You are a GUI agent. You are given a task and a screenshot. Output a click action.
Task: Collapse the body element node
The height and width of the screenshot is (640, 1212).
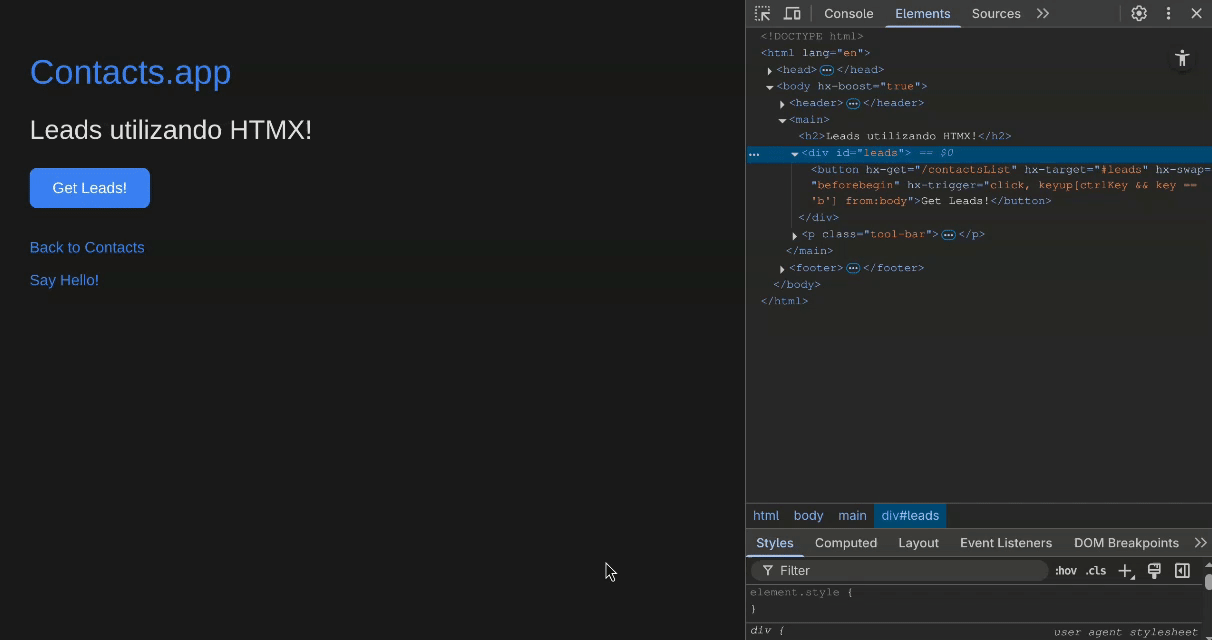coord(770,87)
